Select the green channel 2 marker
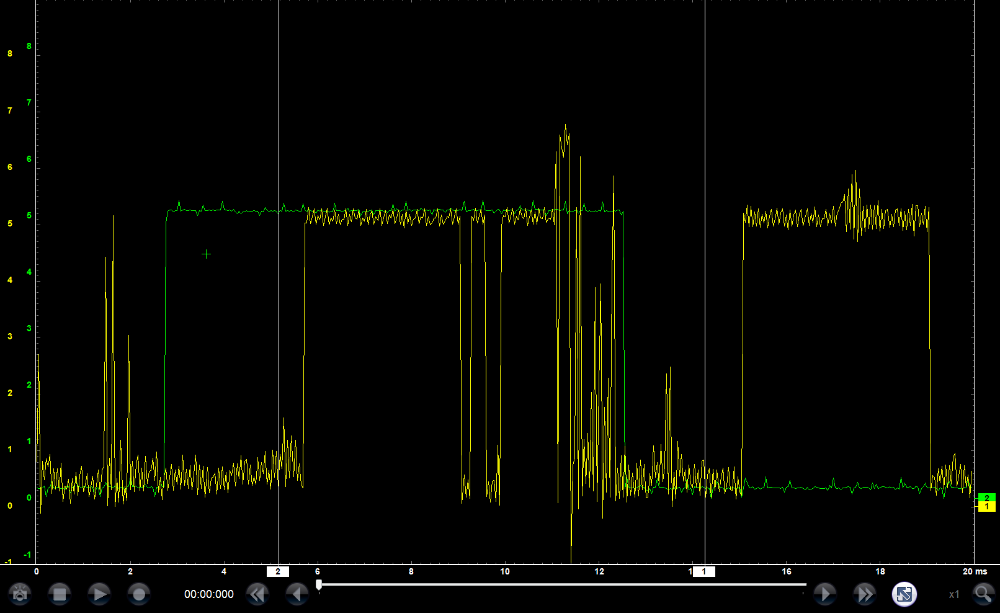Viewport: 1000px width, 613px height. point(986,497)
